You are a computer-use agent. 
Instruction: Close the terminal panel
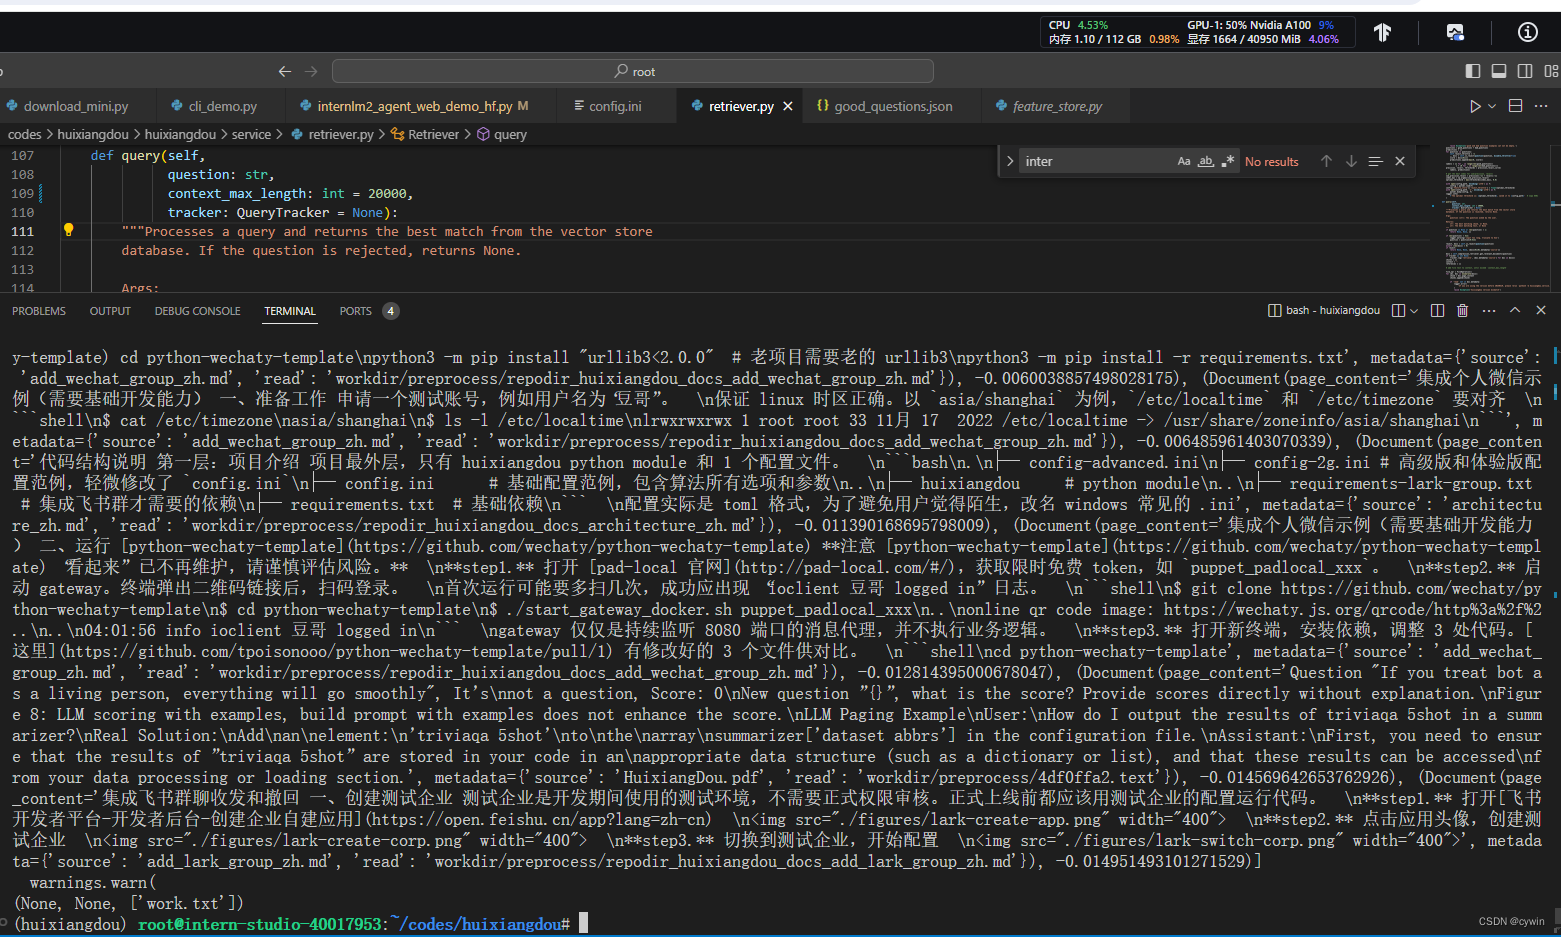pyautogui.click(x=1541, y=311)
